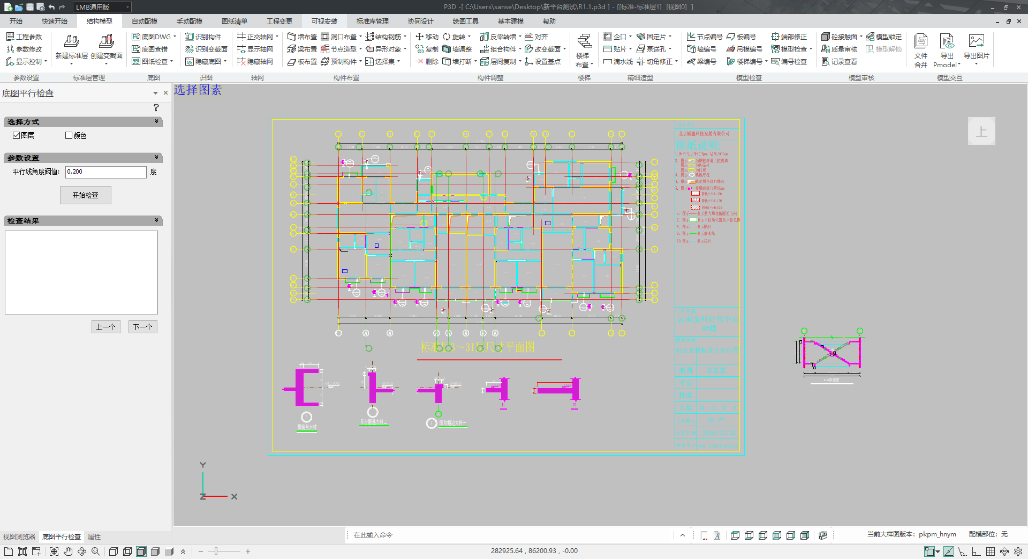Open the 属性 tab at bottom
This screenshot has width=1028, height=559.
point(94,537)
